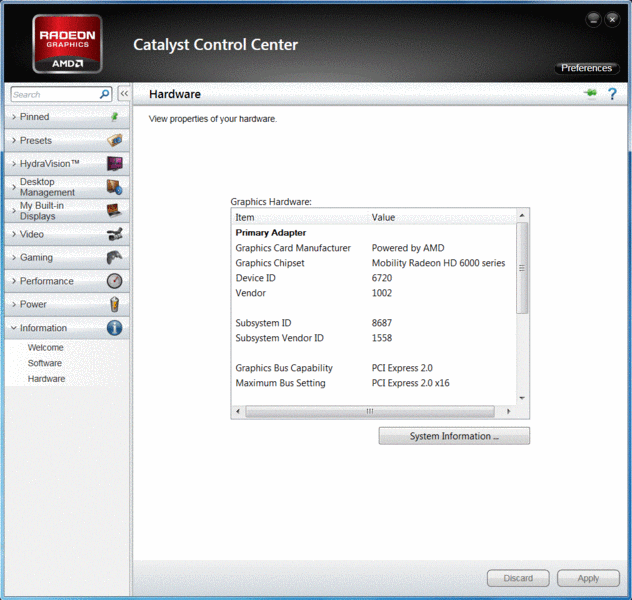Click the HydraVision monitor icon
Image resolution: width=632 pixels, height=600 pixels.
tap(115, 164)
